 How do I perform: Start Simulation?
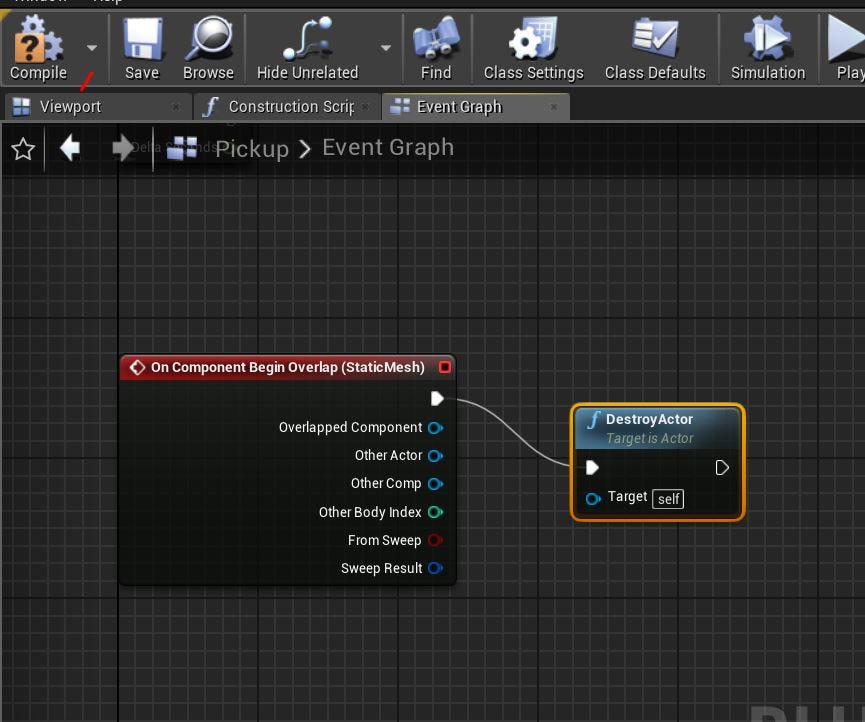tap(768, 49)
